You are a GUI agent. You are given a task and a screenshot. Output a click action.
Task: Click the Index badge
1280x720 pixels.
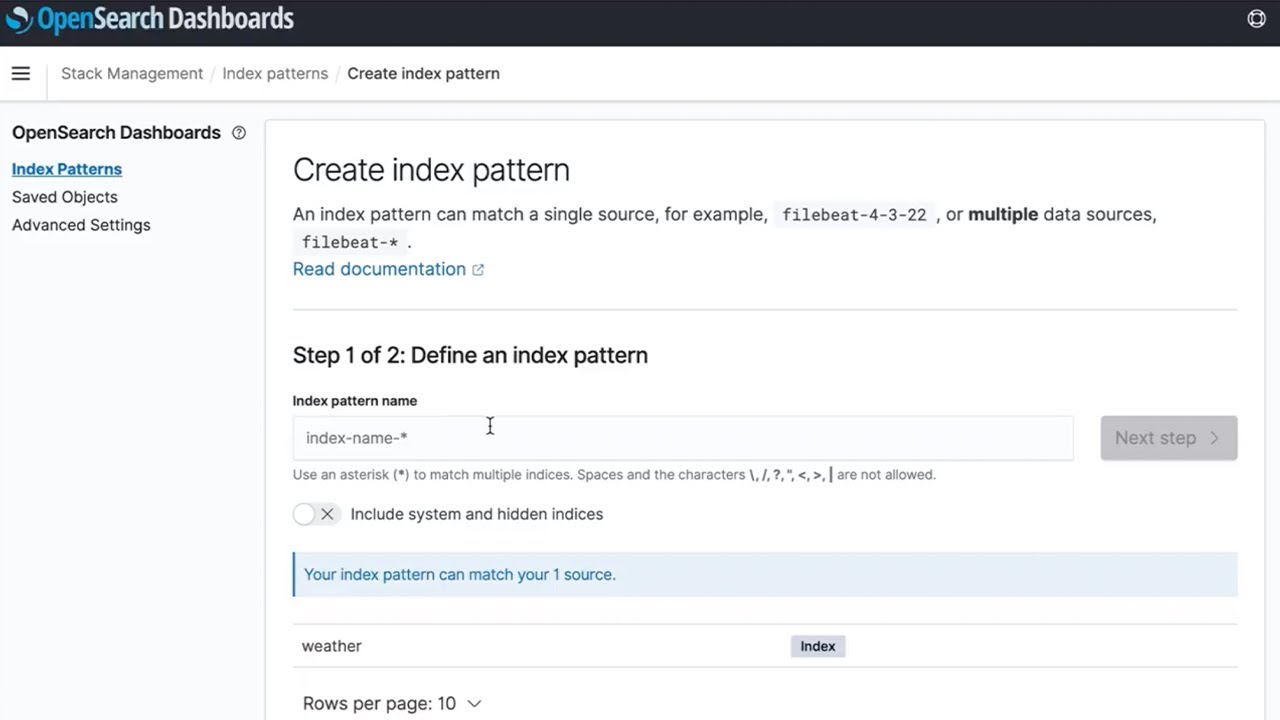tap(818, 646)
